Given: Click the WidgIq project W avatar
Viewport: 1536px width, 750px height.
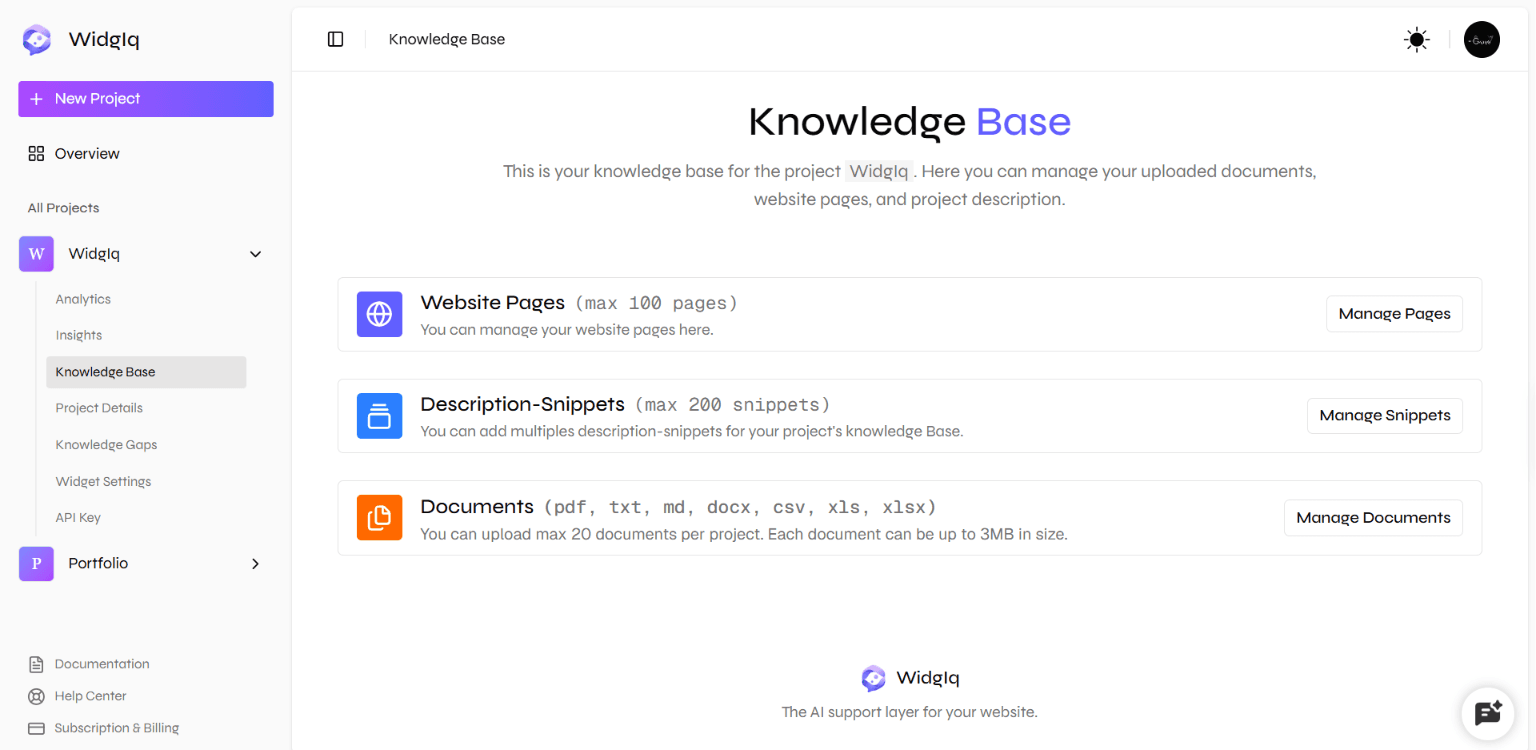Looking at the screenshot, I should click(x=36, y=254).
